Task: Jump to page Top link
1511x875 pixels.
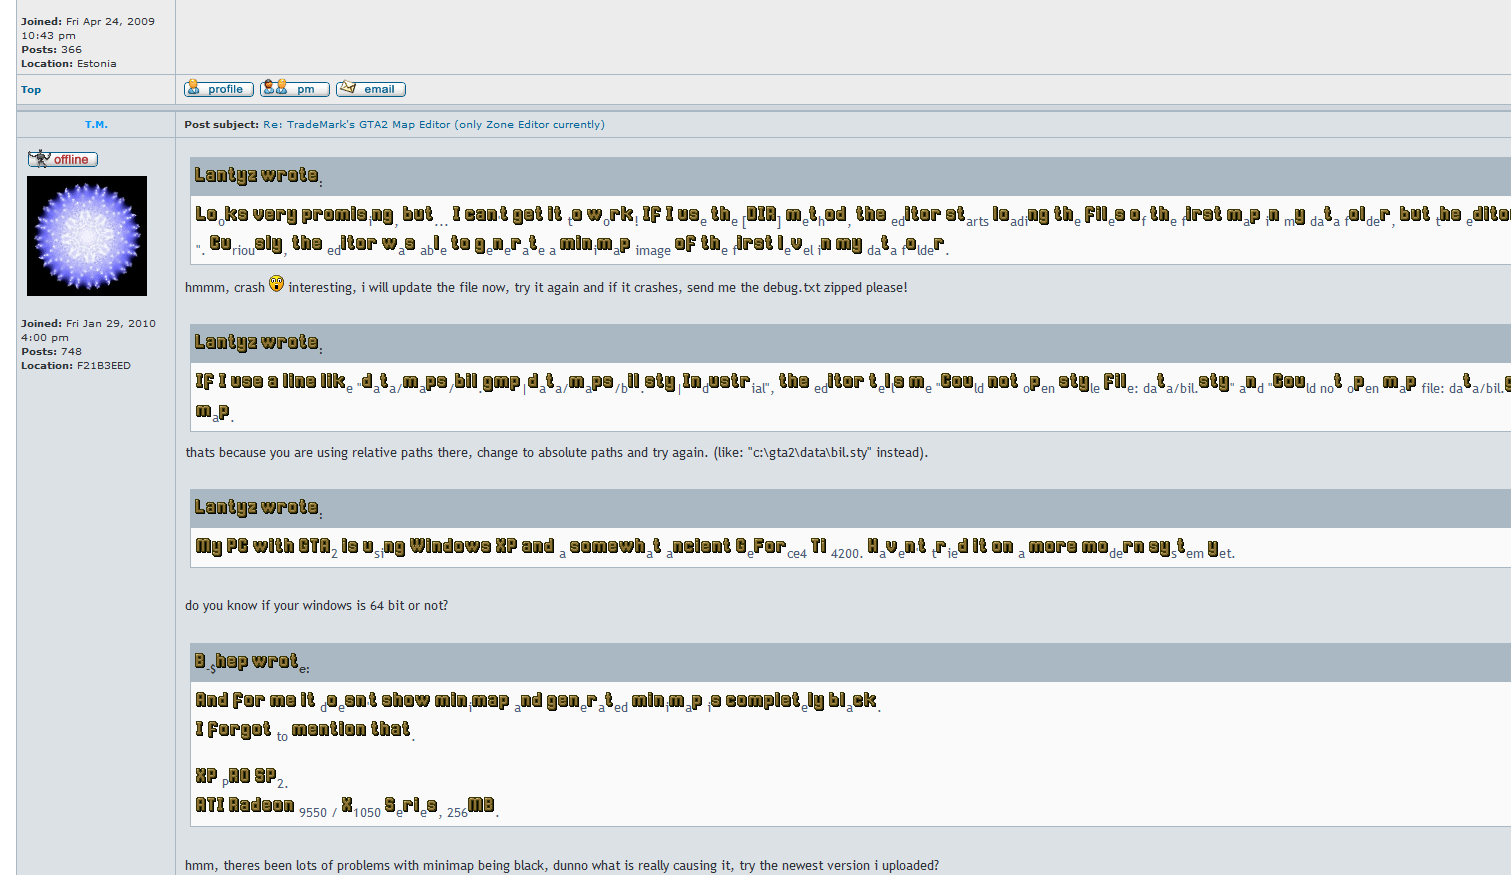Action: [x=31, y=90]
